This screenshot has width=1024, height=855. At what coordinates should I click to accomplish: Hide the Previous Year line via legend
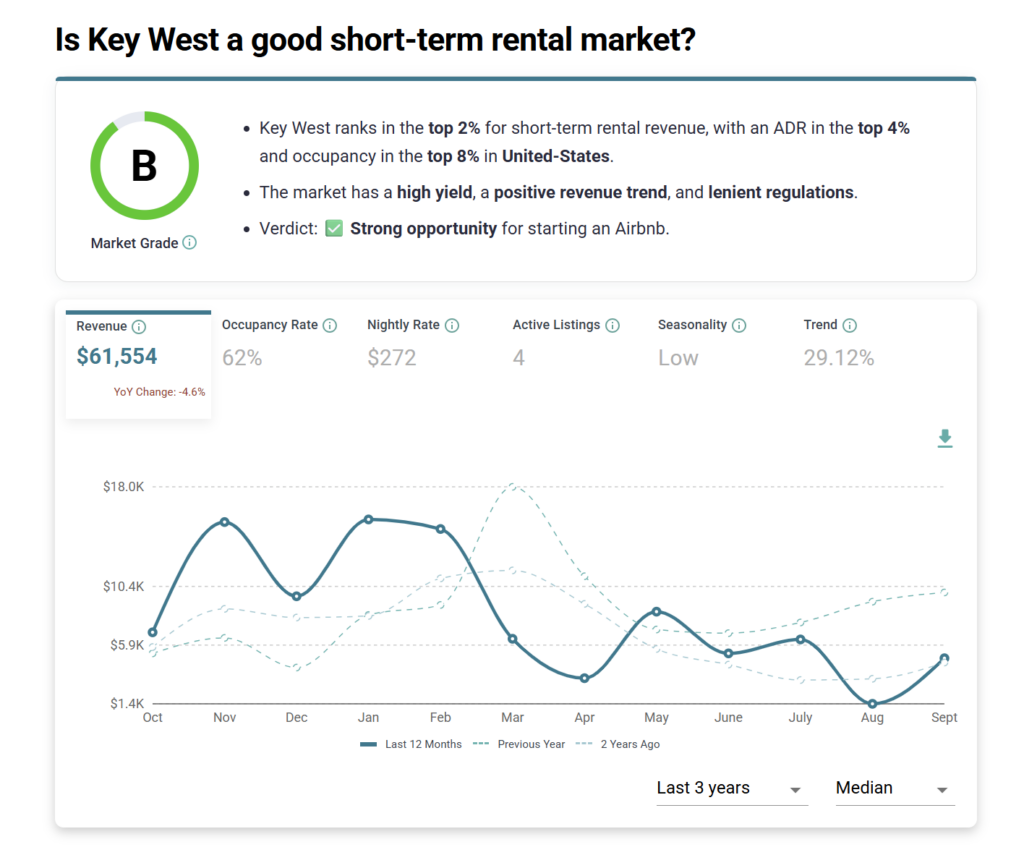point(521,744)
